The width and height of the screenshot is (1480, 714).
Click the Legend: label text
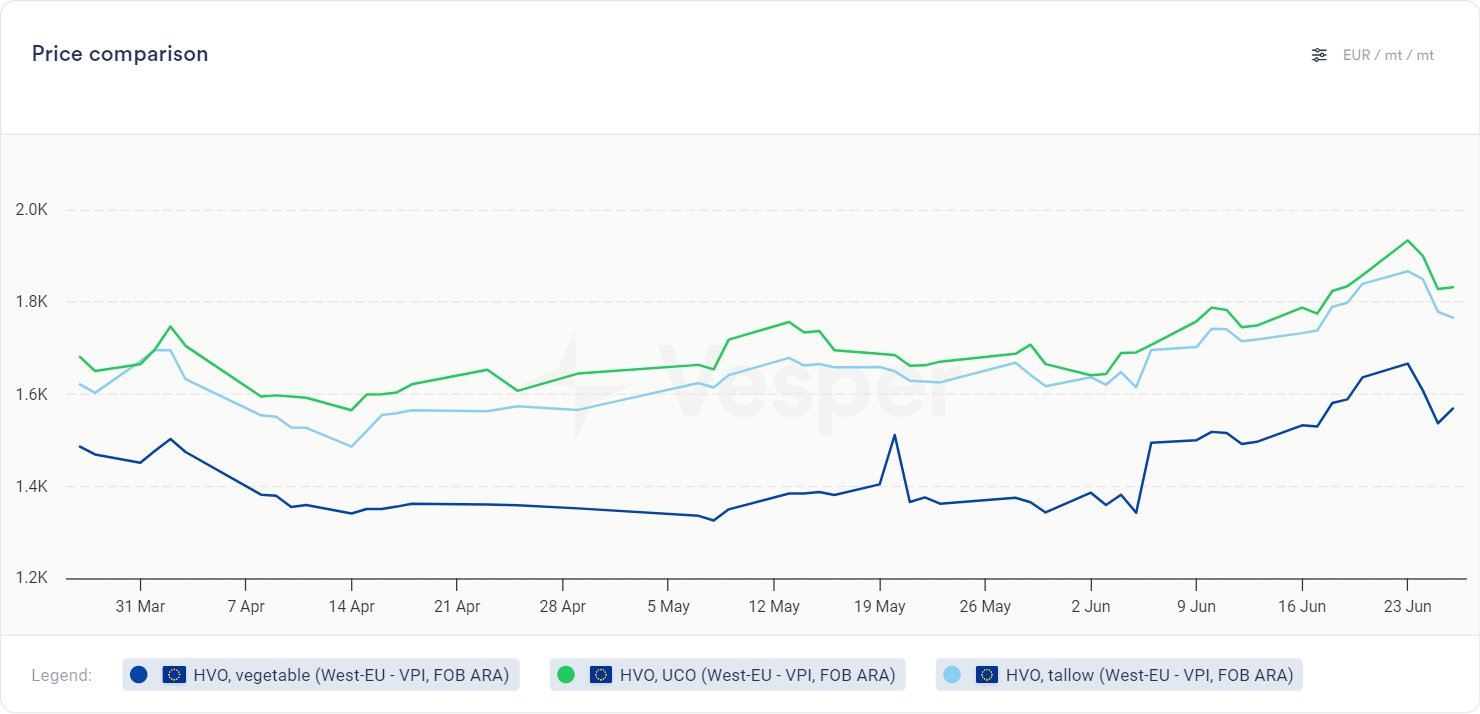(62, 675)
